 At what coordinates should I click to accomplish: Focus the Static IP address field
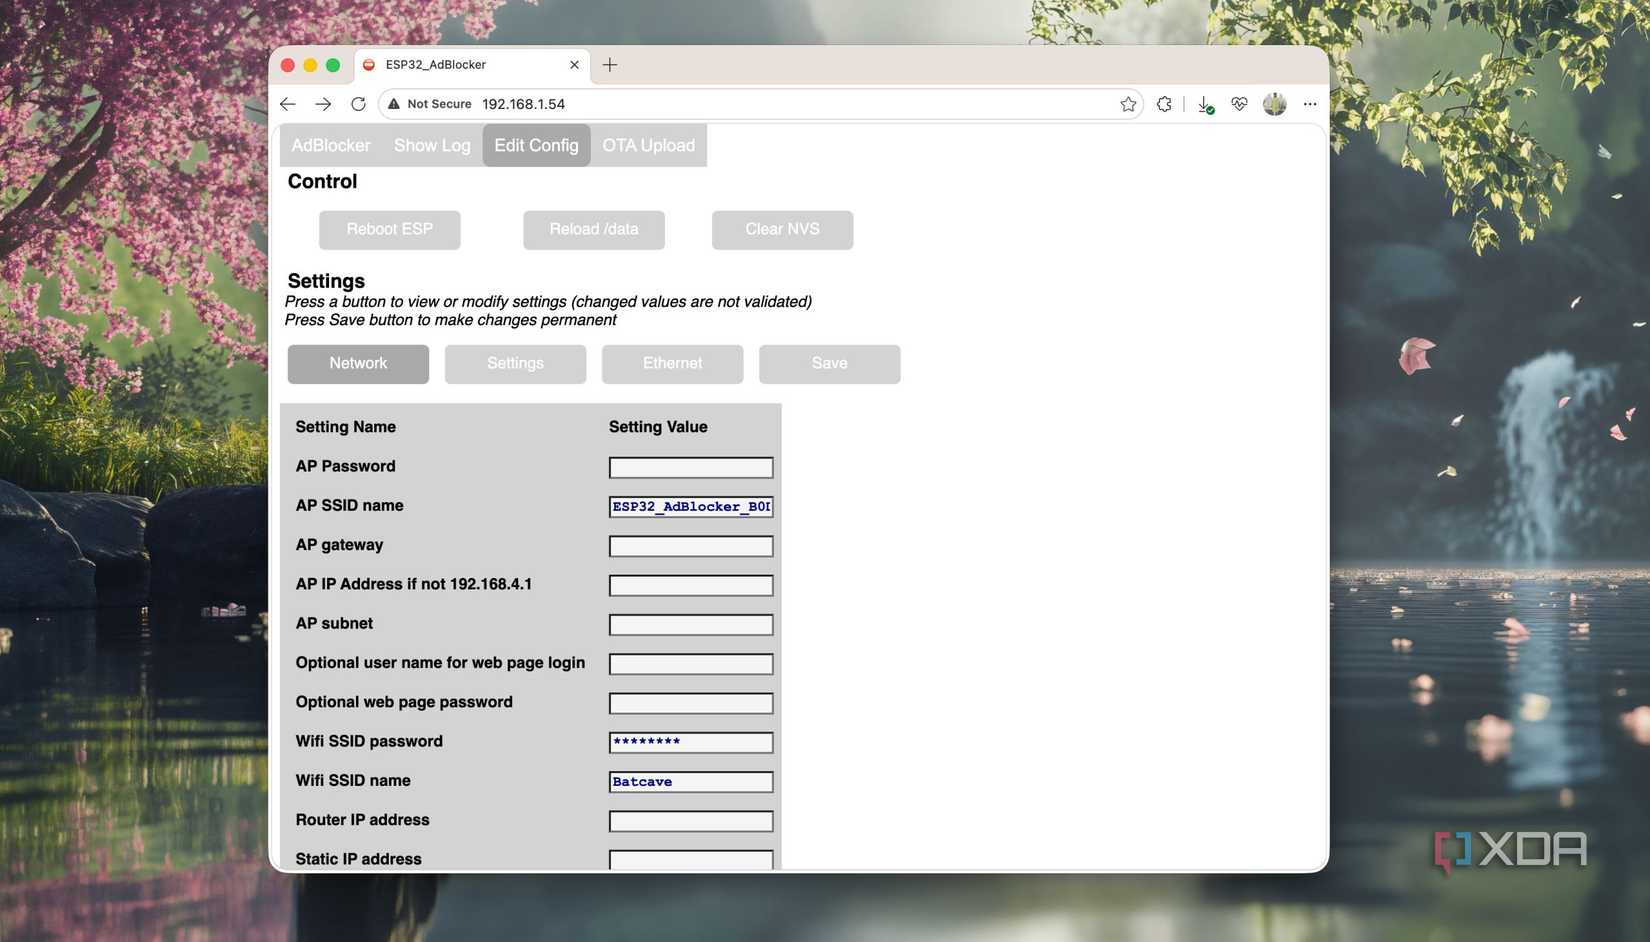click(691, 860)
